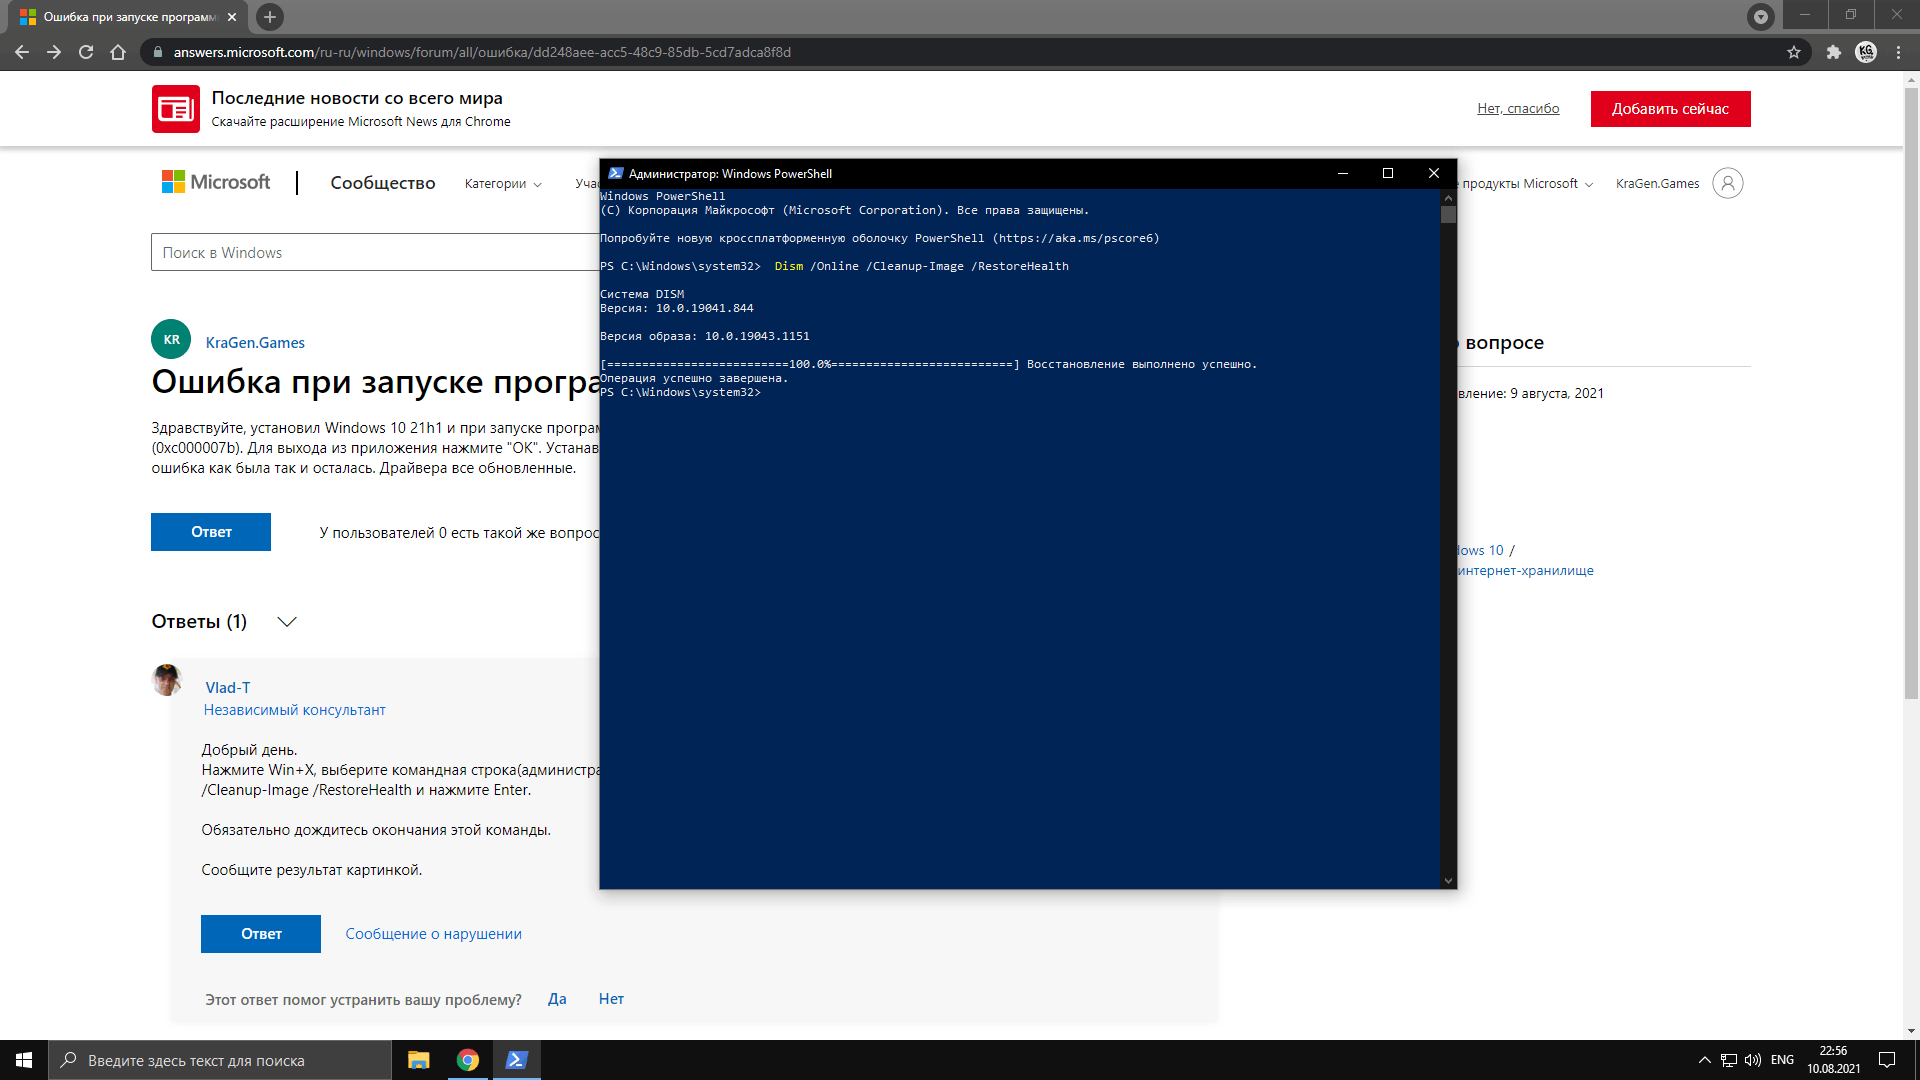Answer Нет to helpful question
The width and height of the screenshot is (1920, 1080).
point(611,999)
